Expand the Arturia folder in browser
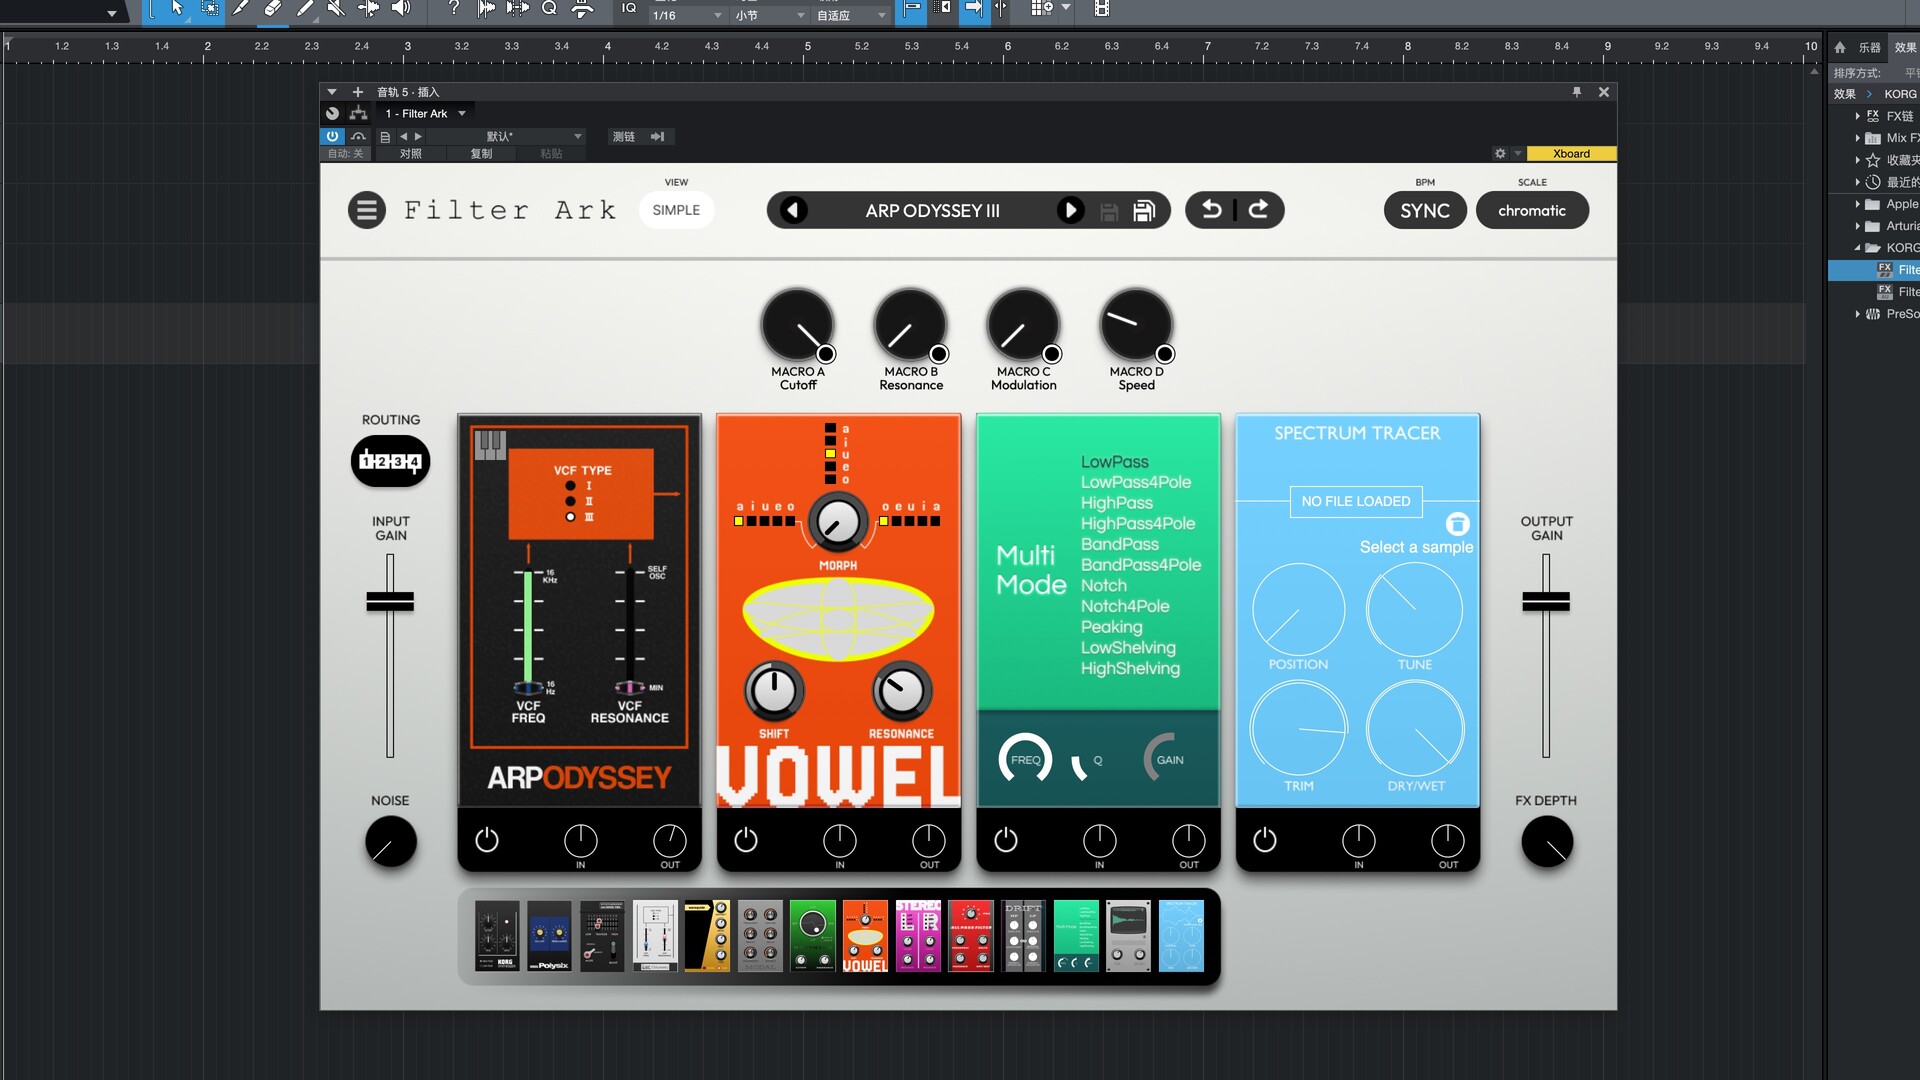 click(1858, 226)
